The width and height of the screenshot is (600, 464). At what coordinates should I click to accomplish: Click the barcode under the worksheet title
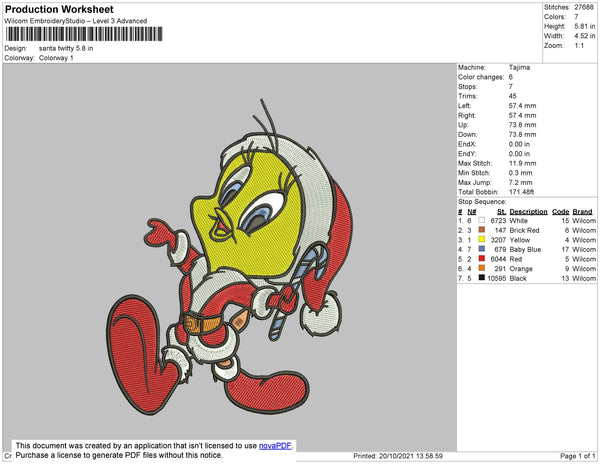[84, 34]
